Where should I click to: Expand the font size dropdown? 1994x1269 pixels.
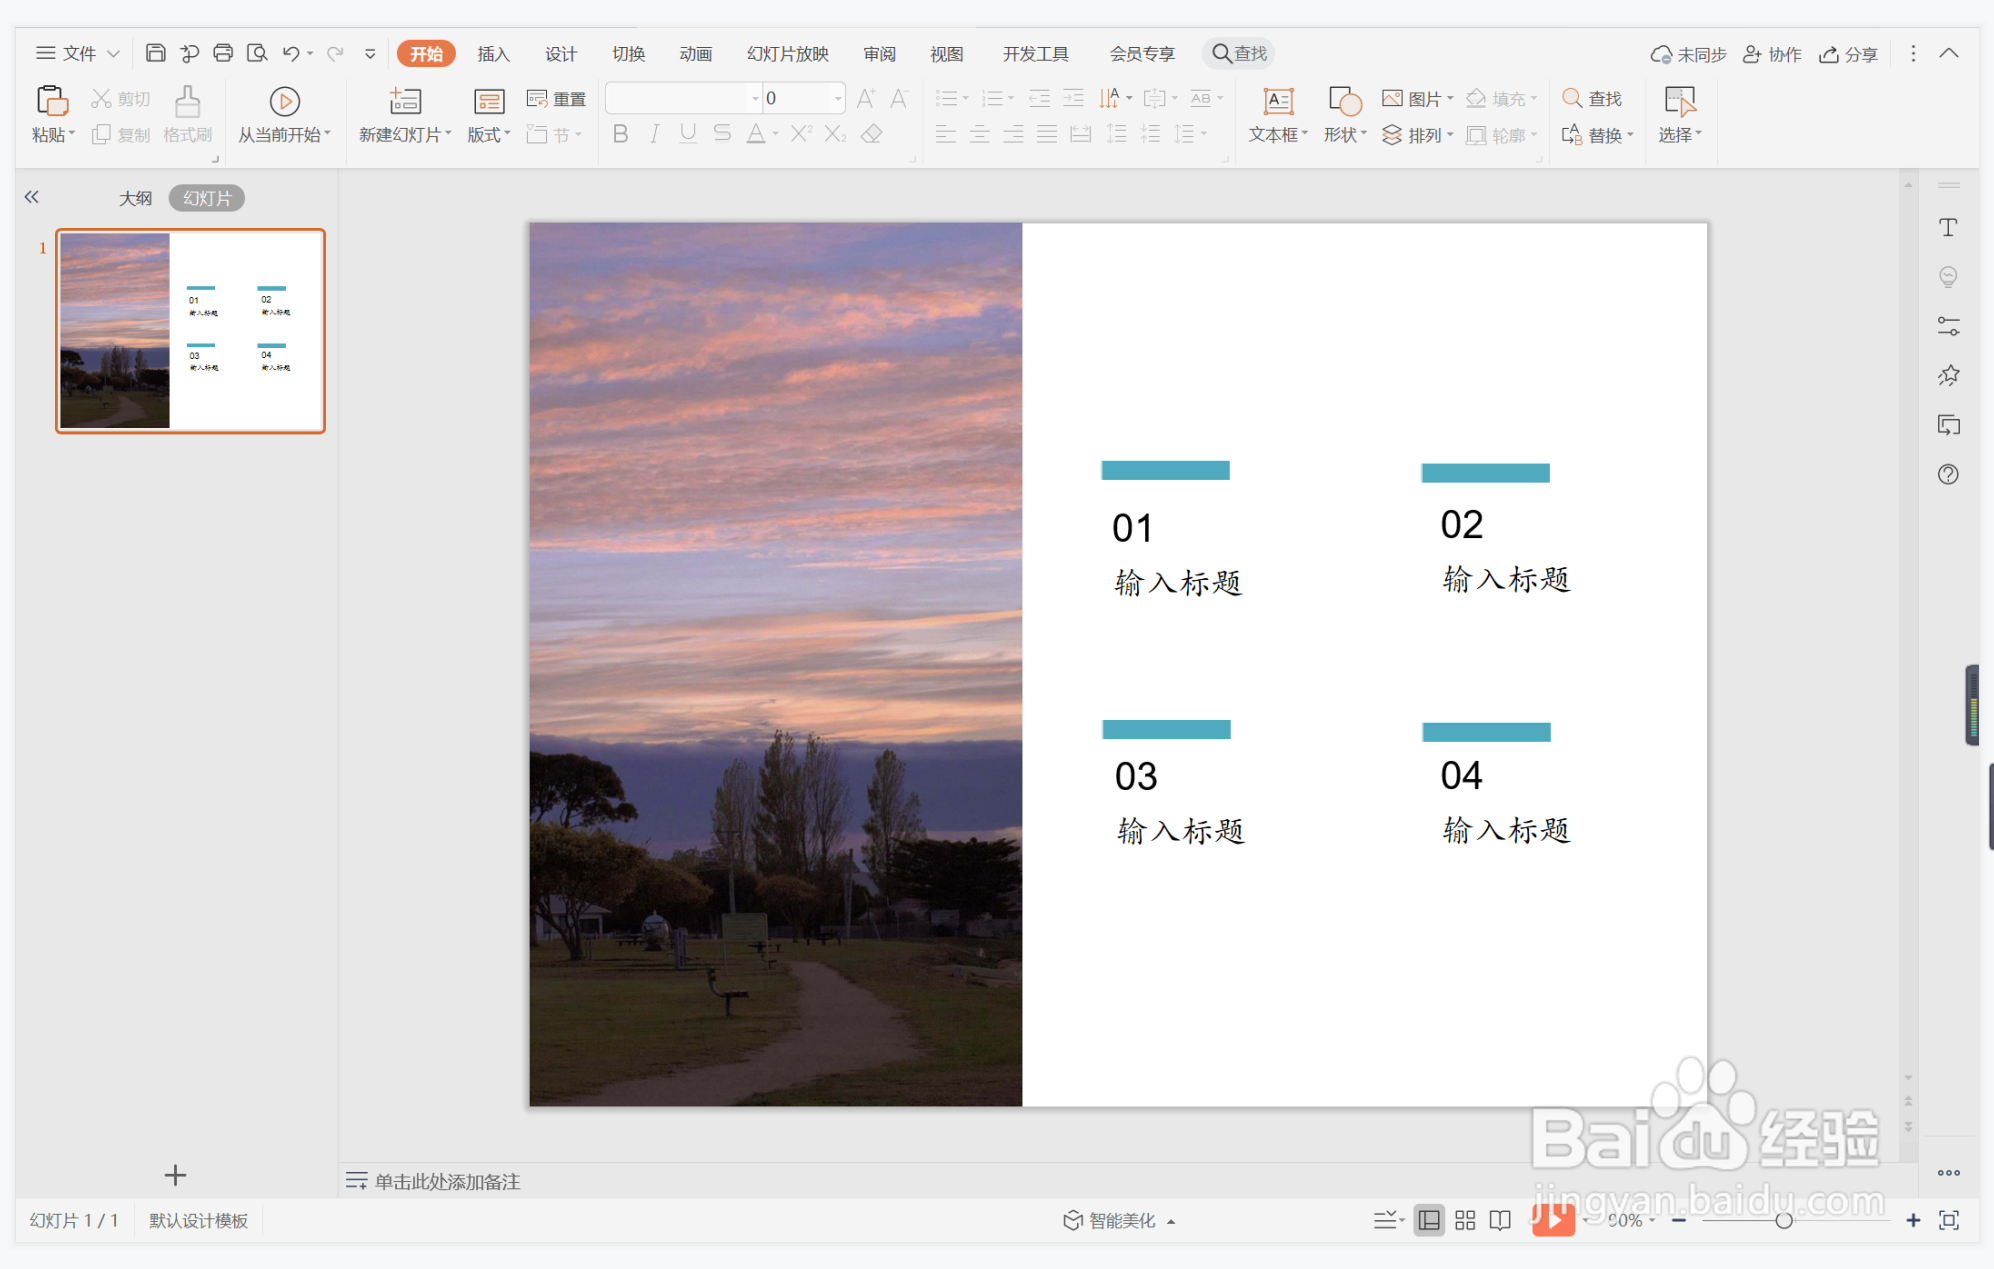pos(837,98)
